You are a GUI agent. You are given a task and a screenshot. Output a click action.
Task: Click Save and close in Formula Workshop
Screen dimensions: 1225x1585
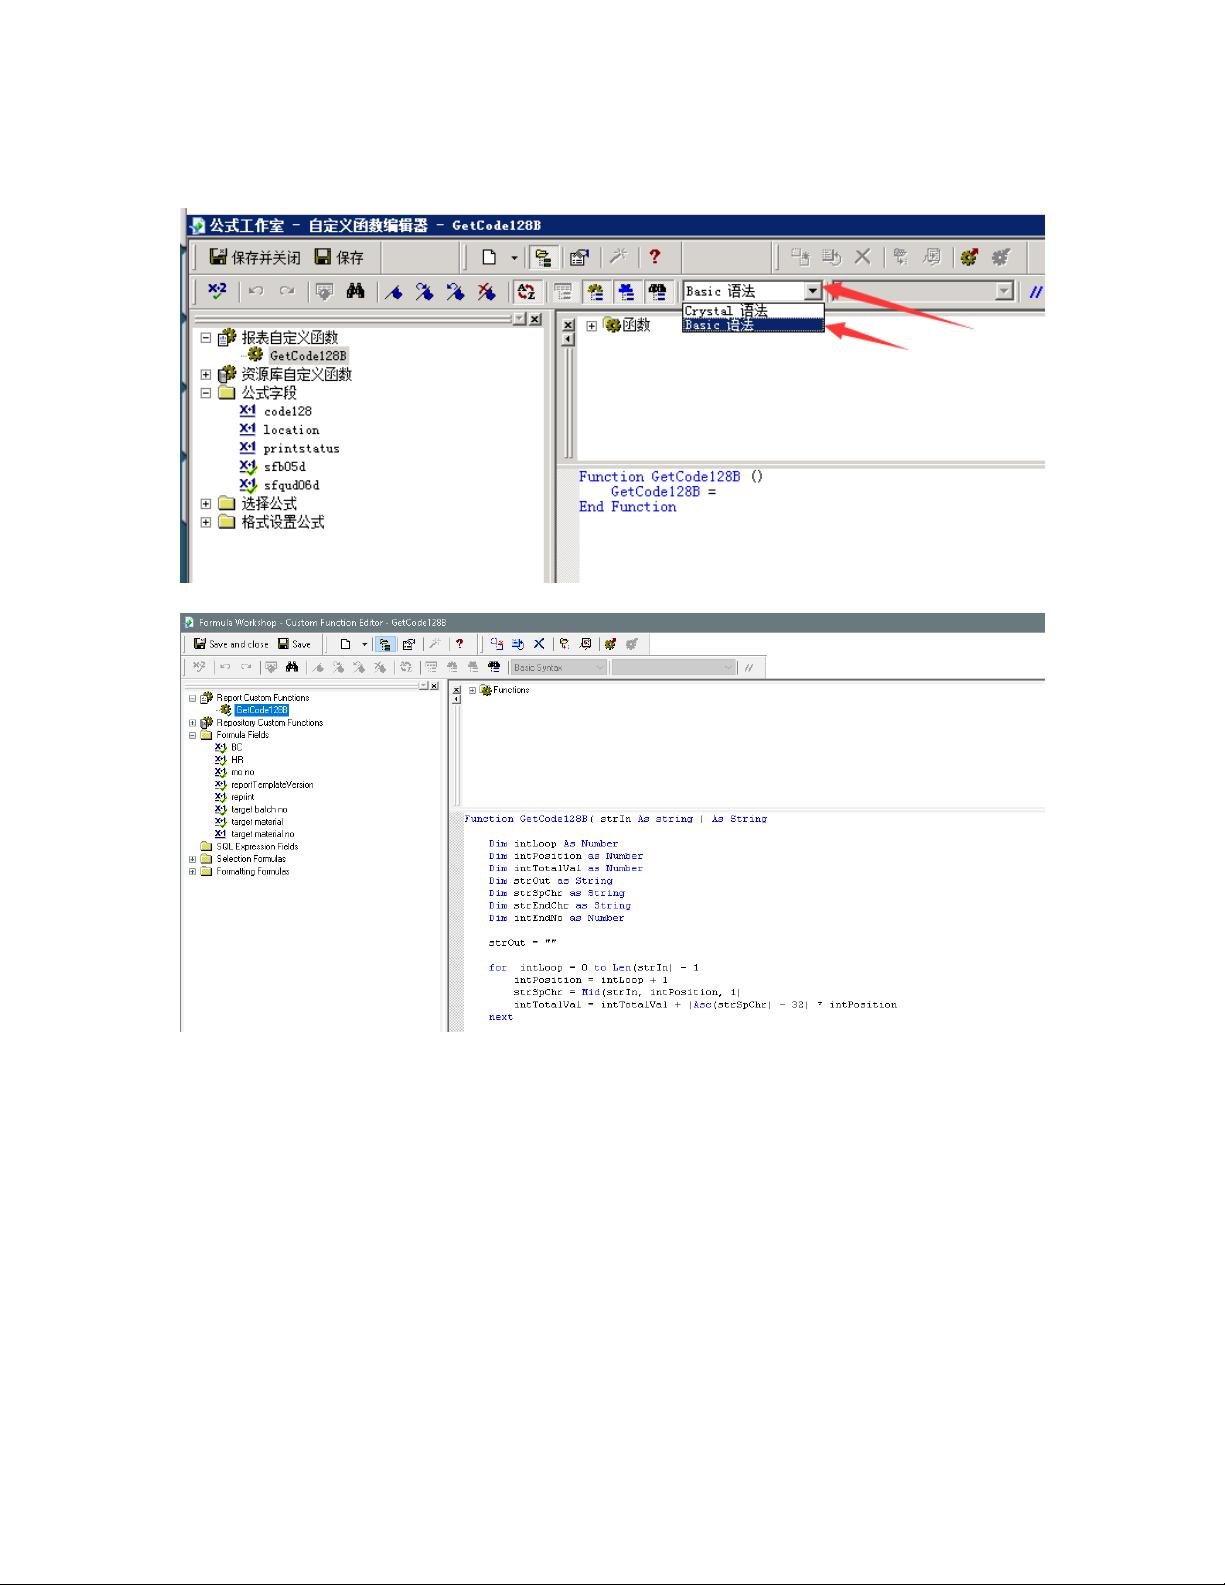point(231,644)
